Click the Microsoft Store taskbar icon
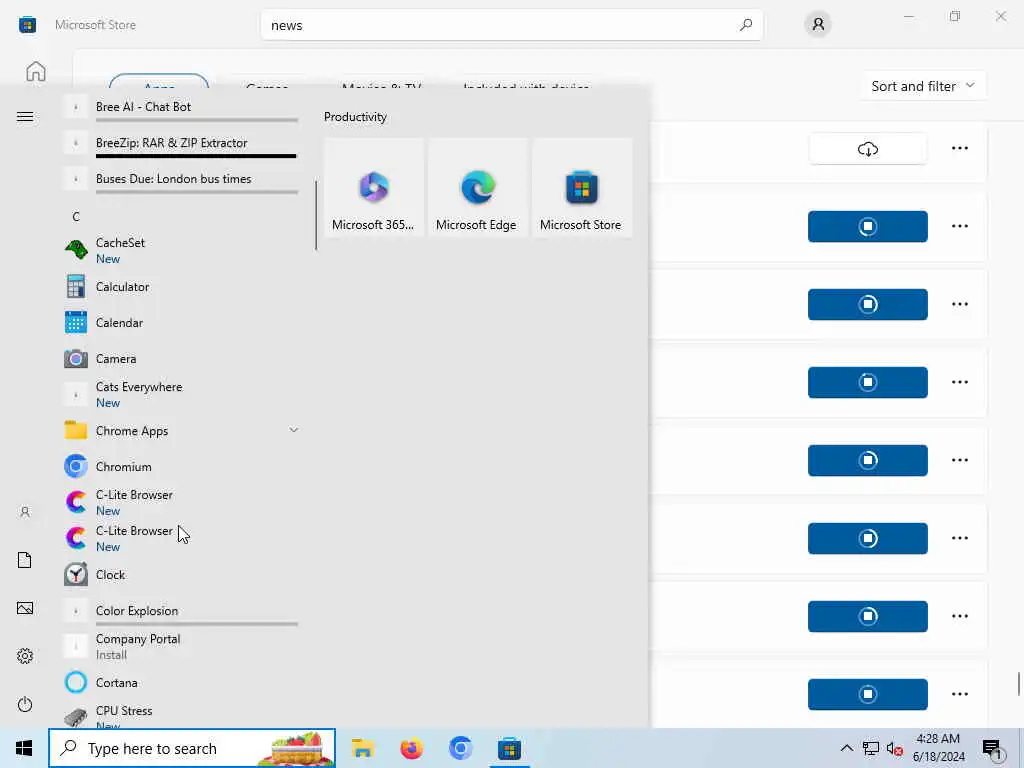The height and width of the screenshot is (768, 1024). [x=509, y=748]
